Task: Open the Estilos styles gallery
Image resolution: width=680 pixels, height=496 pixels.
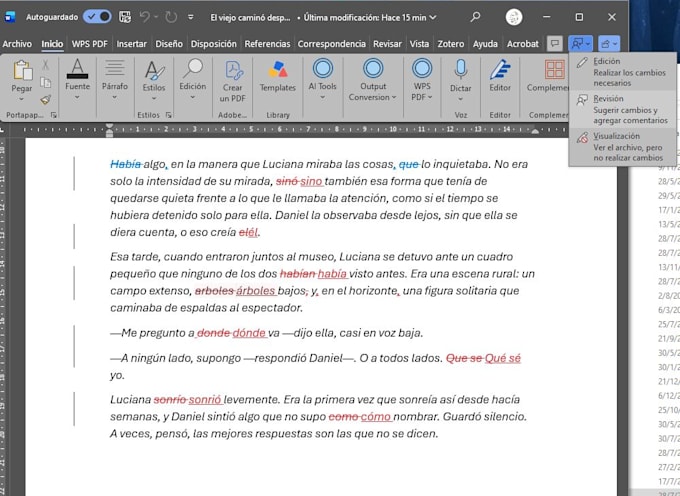Action: coord(154,80)
